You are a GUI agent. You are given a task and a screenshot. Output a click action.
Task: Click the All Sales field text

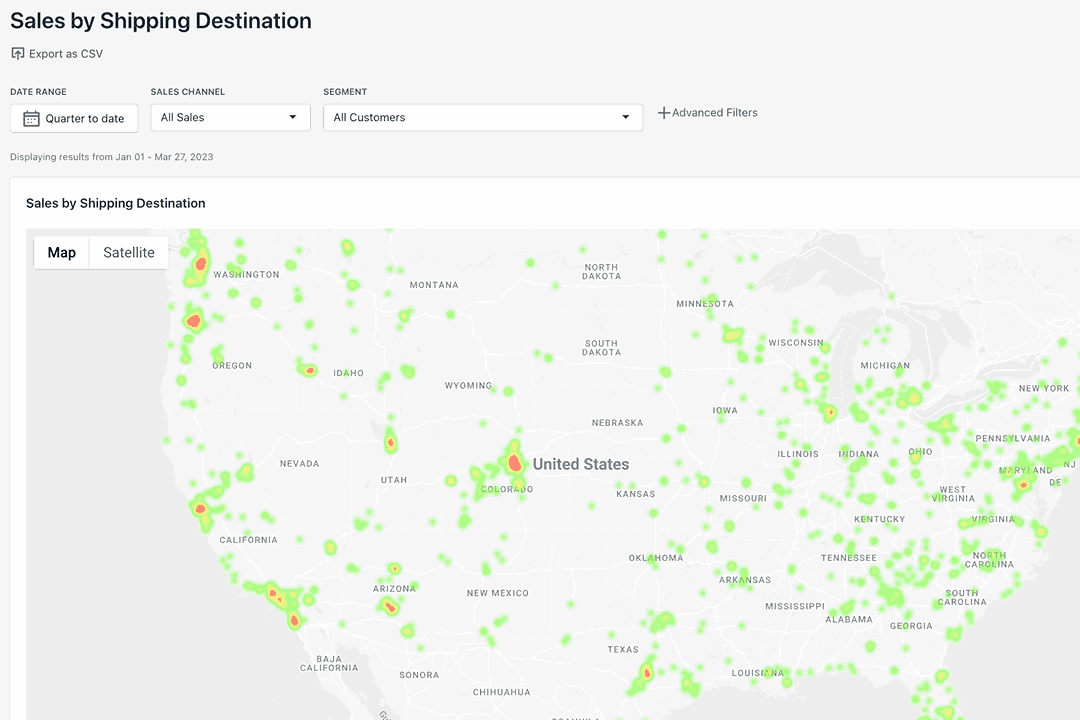pyautogui.click(x=183, y=117)
